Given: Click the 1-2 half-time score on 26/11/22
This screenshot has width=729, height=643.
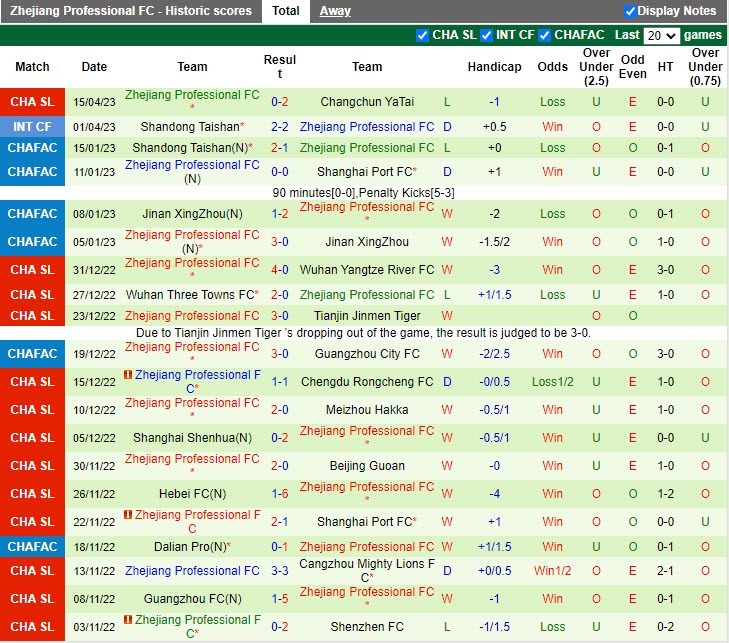Looking at the screenshot, I should coord(665,494).
